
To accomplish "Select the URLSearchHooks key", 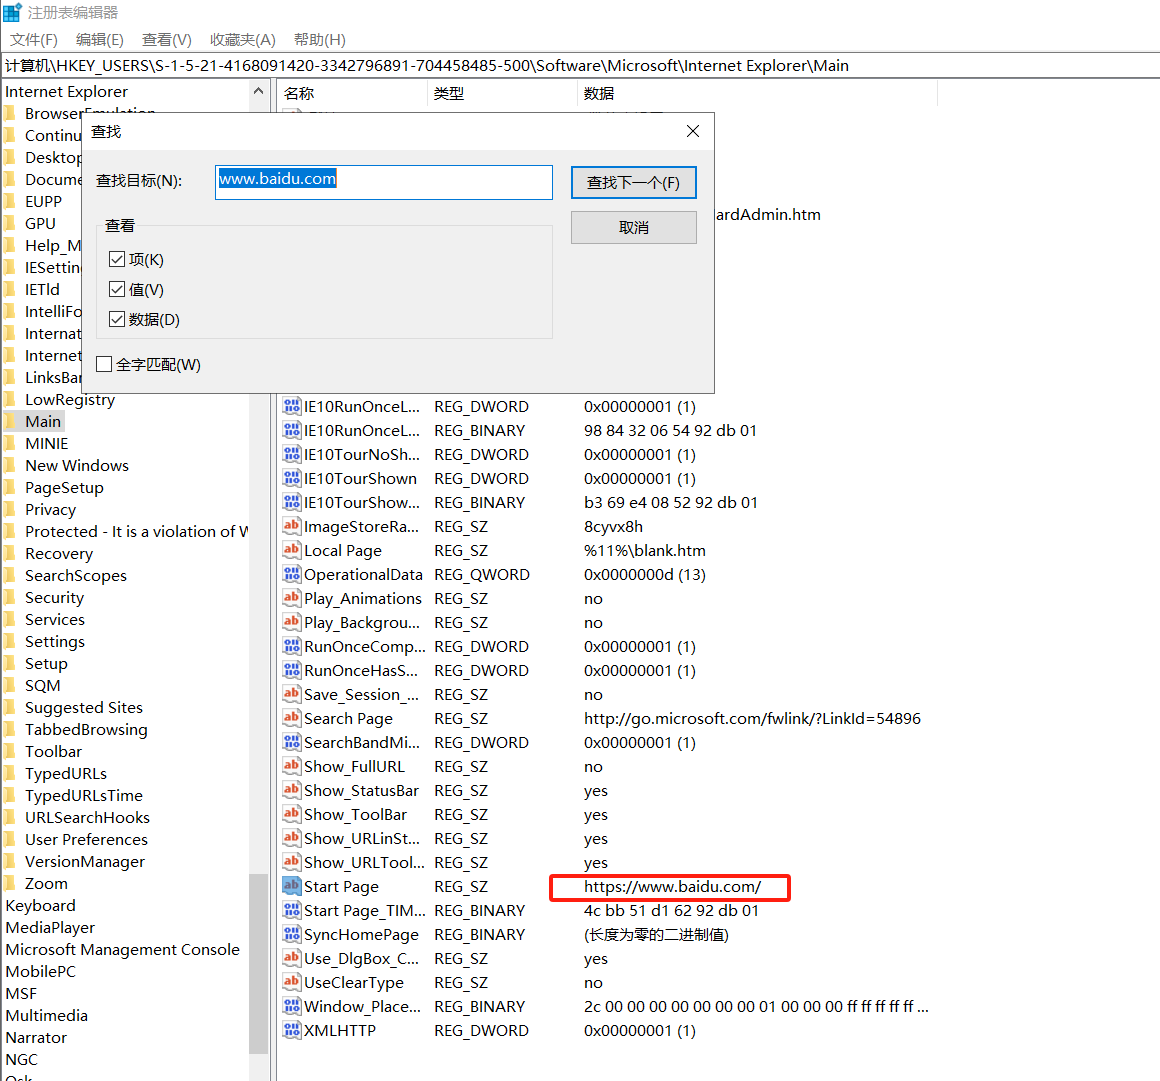I will [x=87, y=817].
